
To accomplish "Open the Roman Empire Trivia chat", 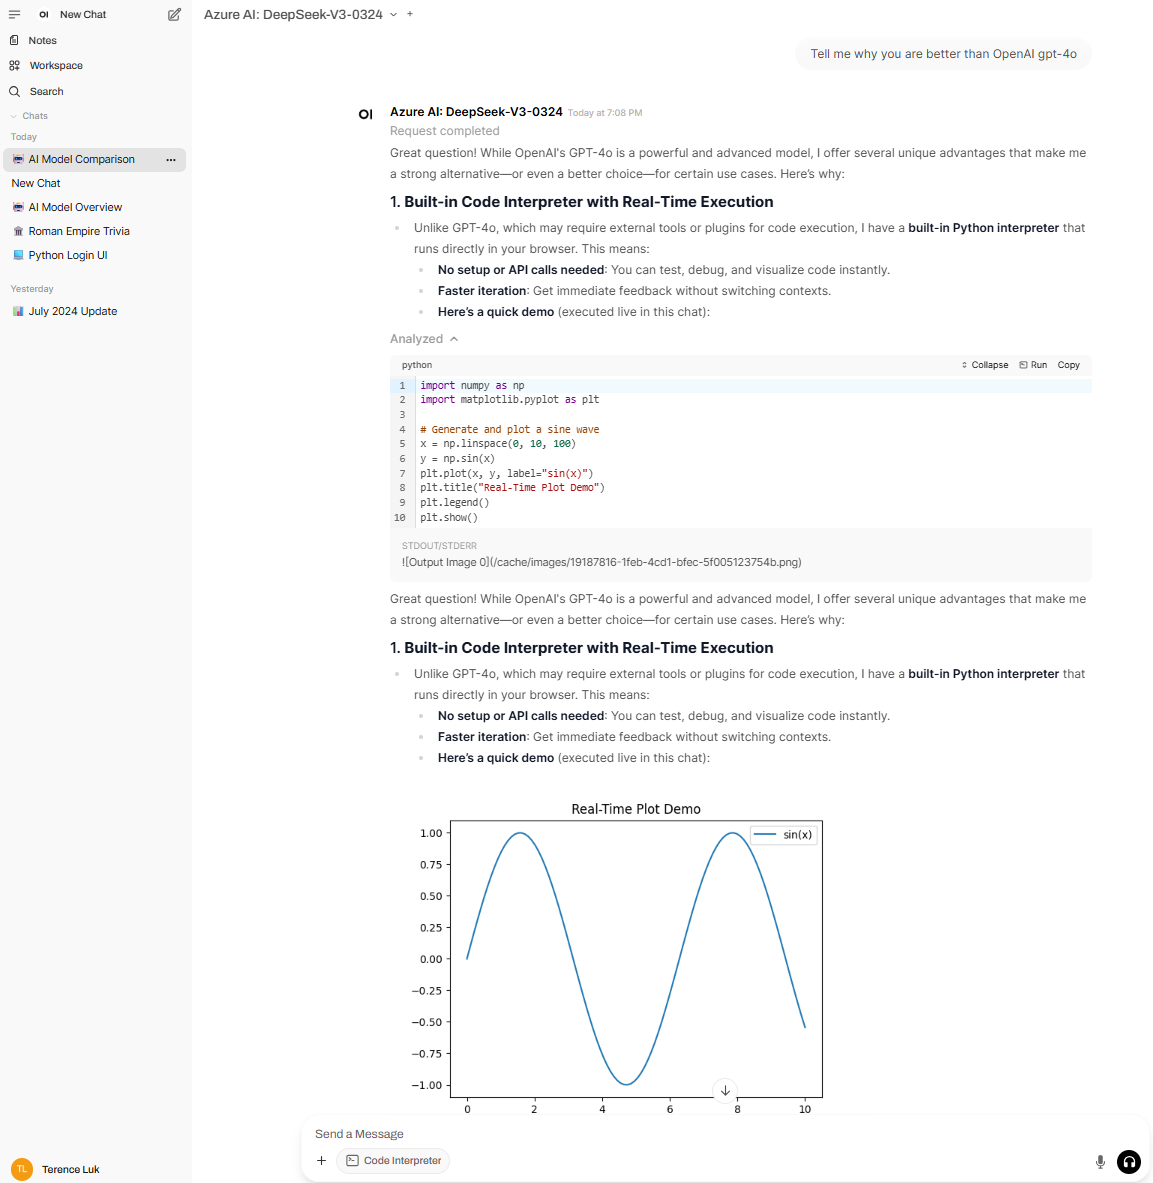I will tap(78, 232).
